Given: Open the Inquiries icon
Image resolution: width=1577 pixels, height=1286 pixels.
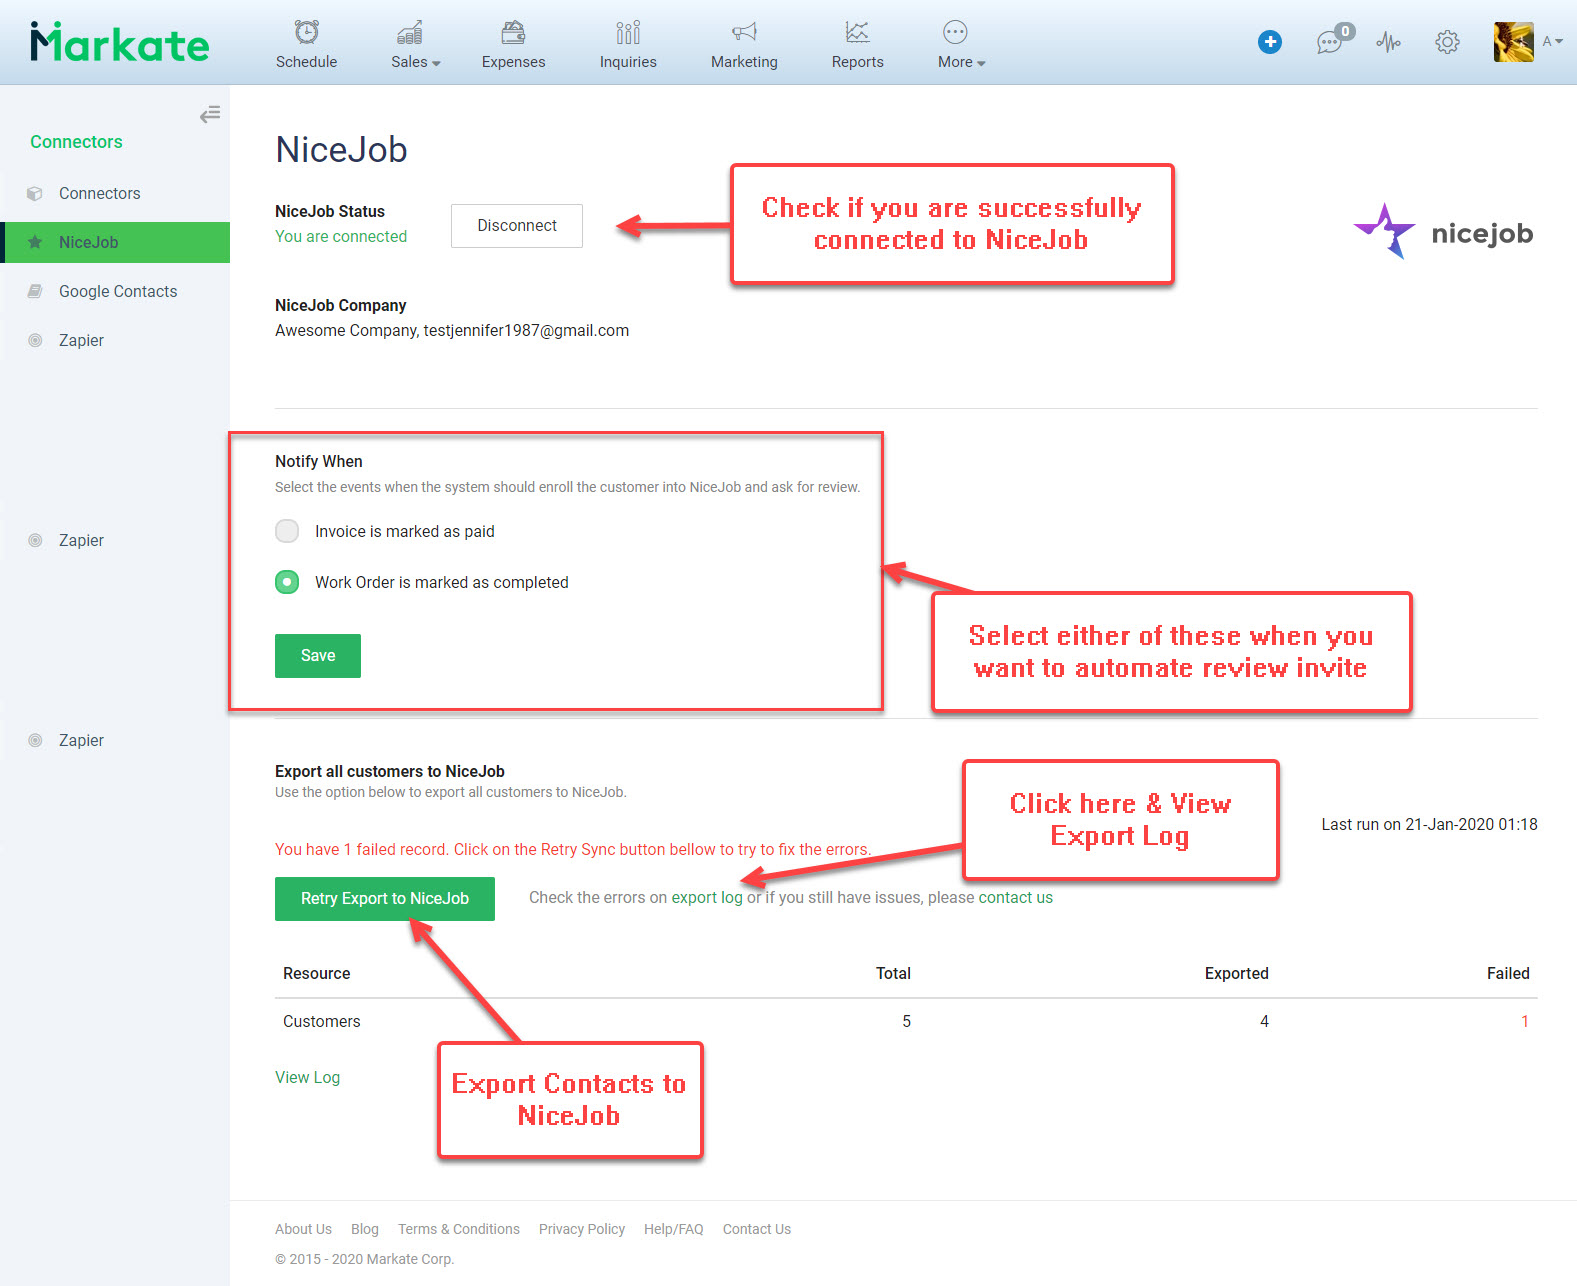Looking at the screenshot, I should 628,33.
